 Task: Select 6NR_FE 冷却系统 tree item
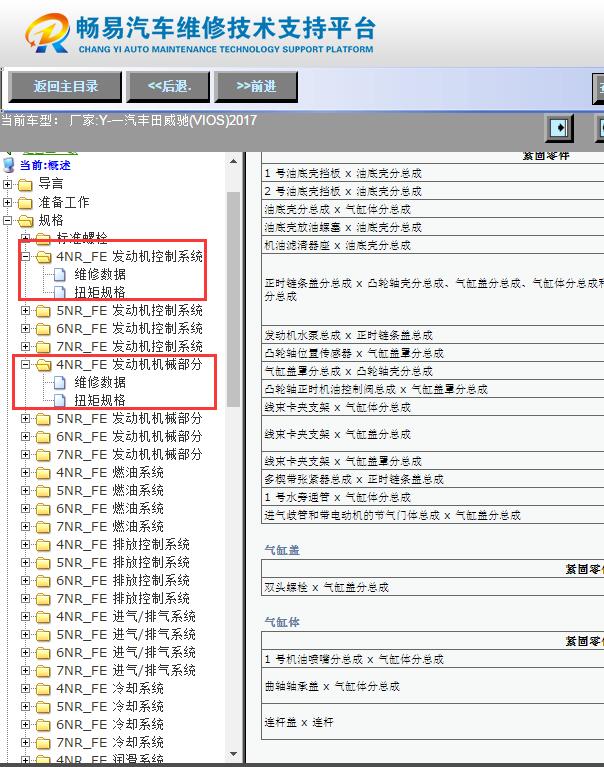pyautogui.click(x=110, y=724)
